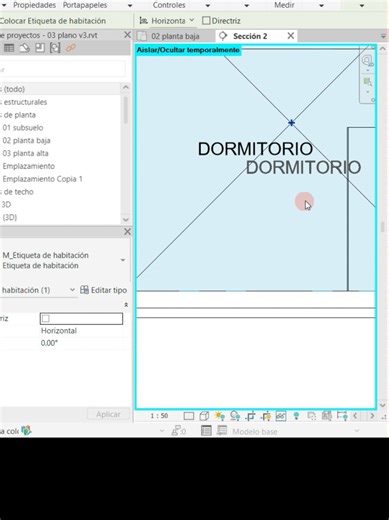Close the Properties panel
This screenshot has width=389, height=520.
tap(127, 231)
